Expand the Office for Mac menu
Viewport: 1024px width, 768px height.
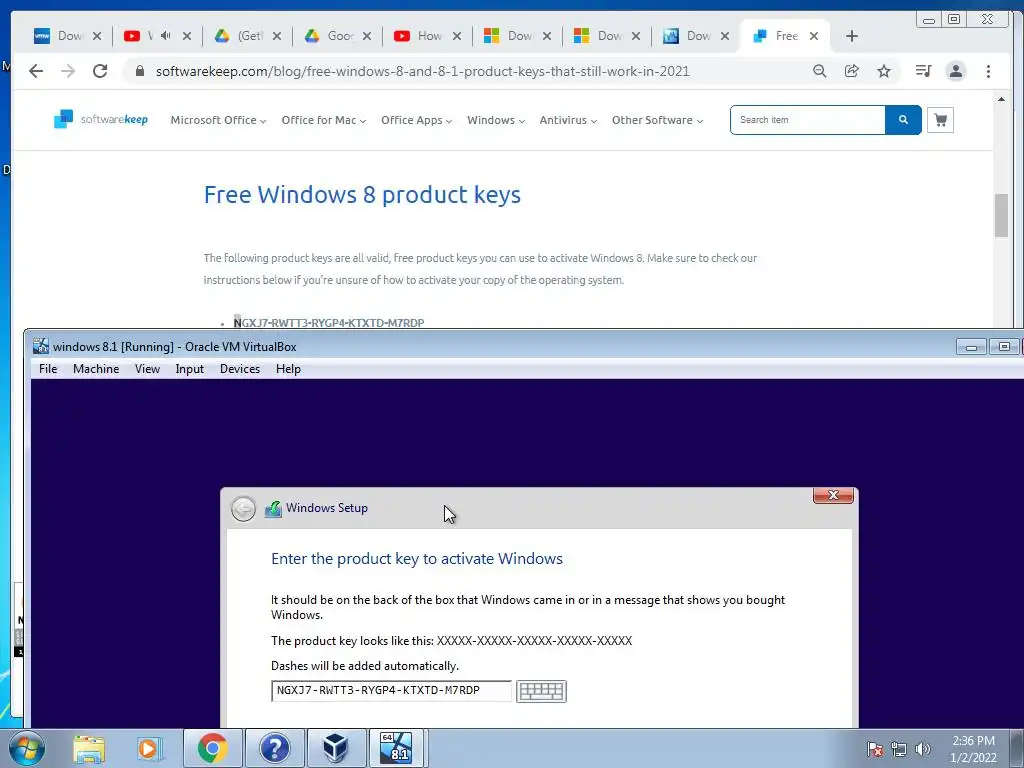(x=323, y=120)
